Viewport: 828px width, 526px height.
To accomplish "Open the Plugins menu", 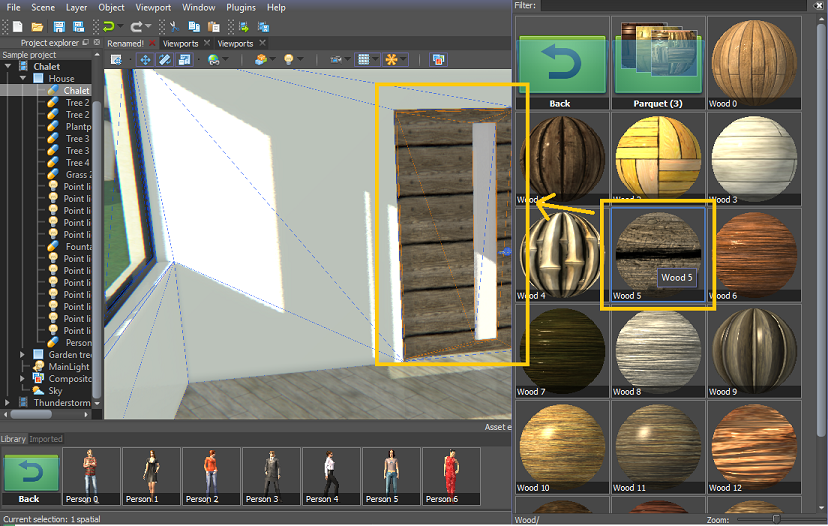I will [240, 7].
